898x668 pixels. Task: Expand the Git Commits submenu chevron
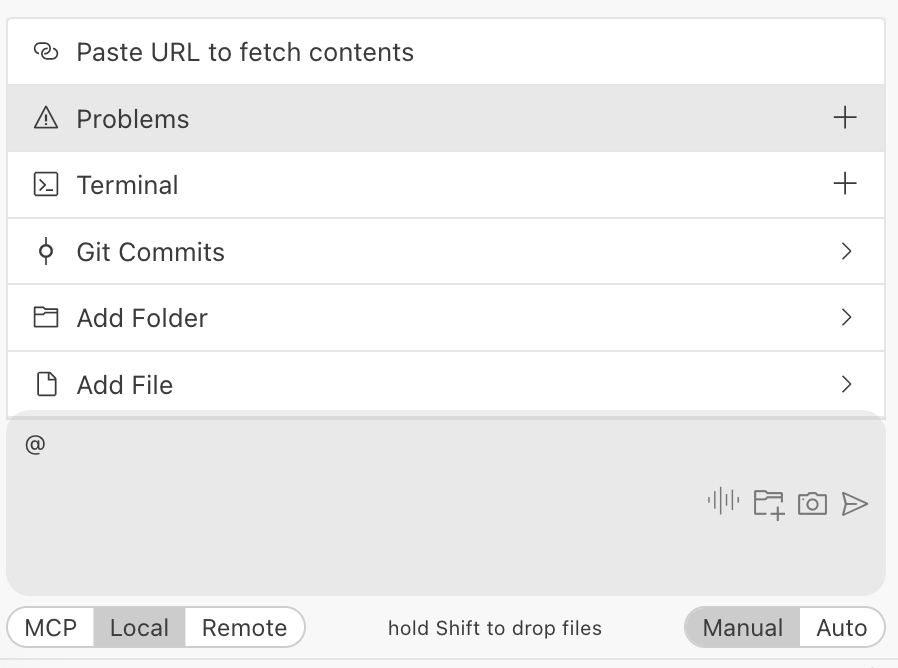tap(846, 251)
